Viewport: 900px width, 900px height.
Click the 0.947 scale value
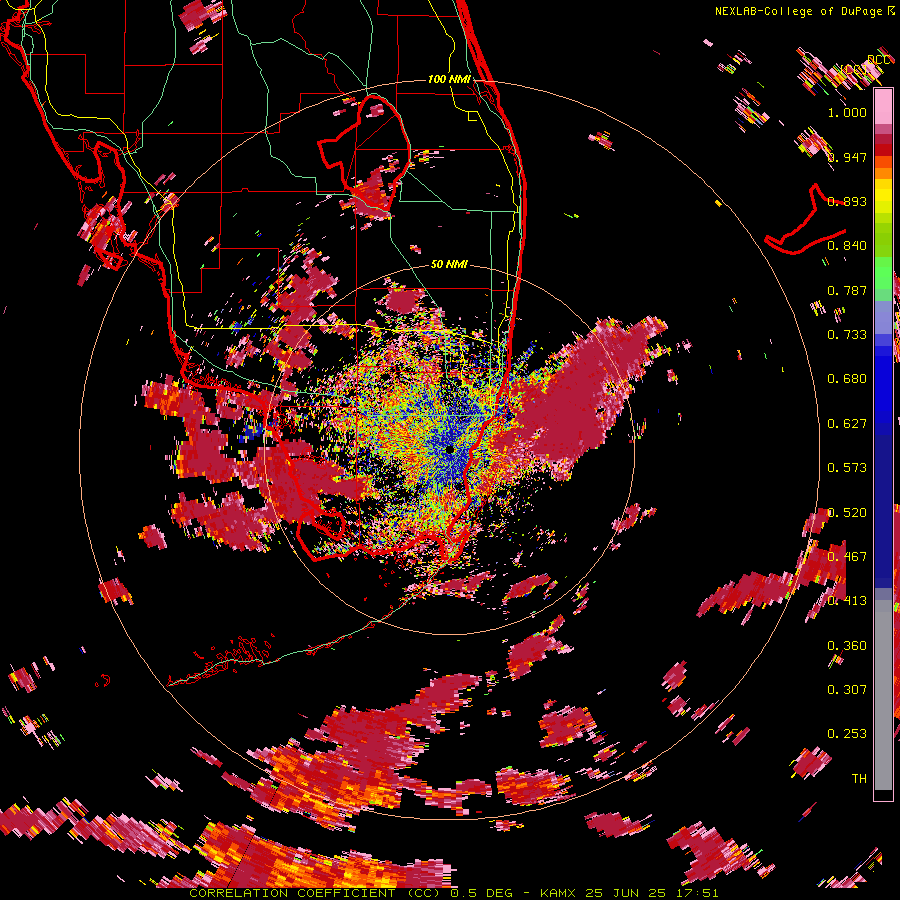click(848, 157)
